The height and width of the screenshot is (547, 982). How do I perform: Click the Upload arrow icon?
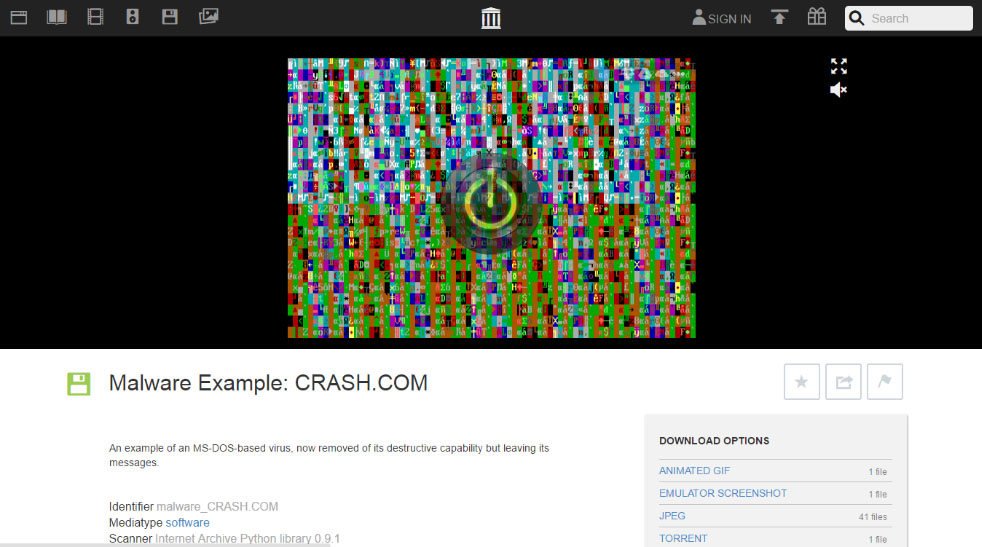(x=779, y=17)
